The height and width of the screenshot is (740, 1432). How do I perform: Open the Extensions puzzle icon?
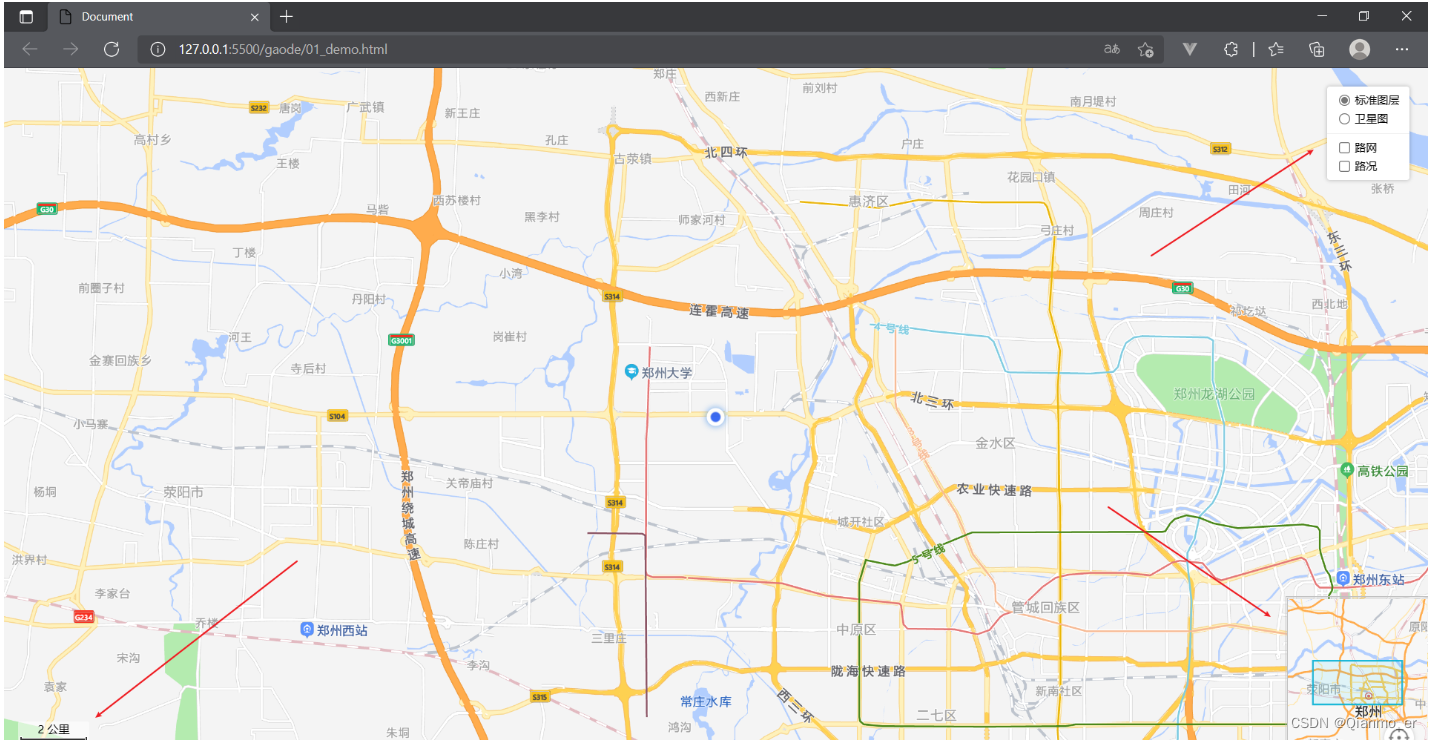point(1231,49)
